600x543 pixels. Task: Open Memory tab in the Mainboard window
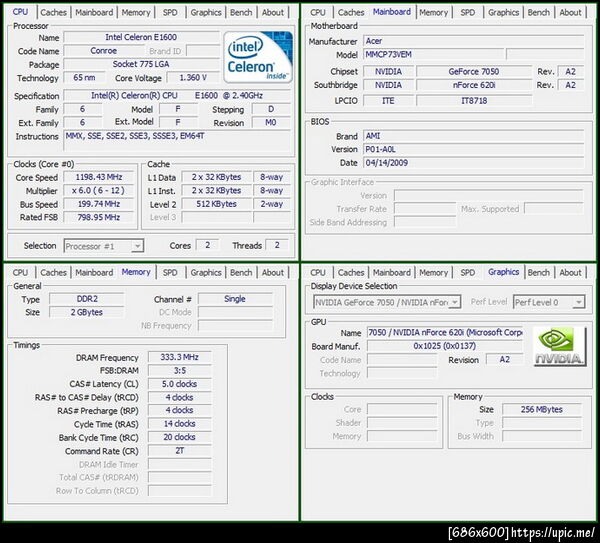pos(434,12)
